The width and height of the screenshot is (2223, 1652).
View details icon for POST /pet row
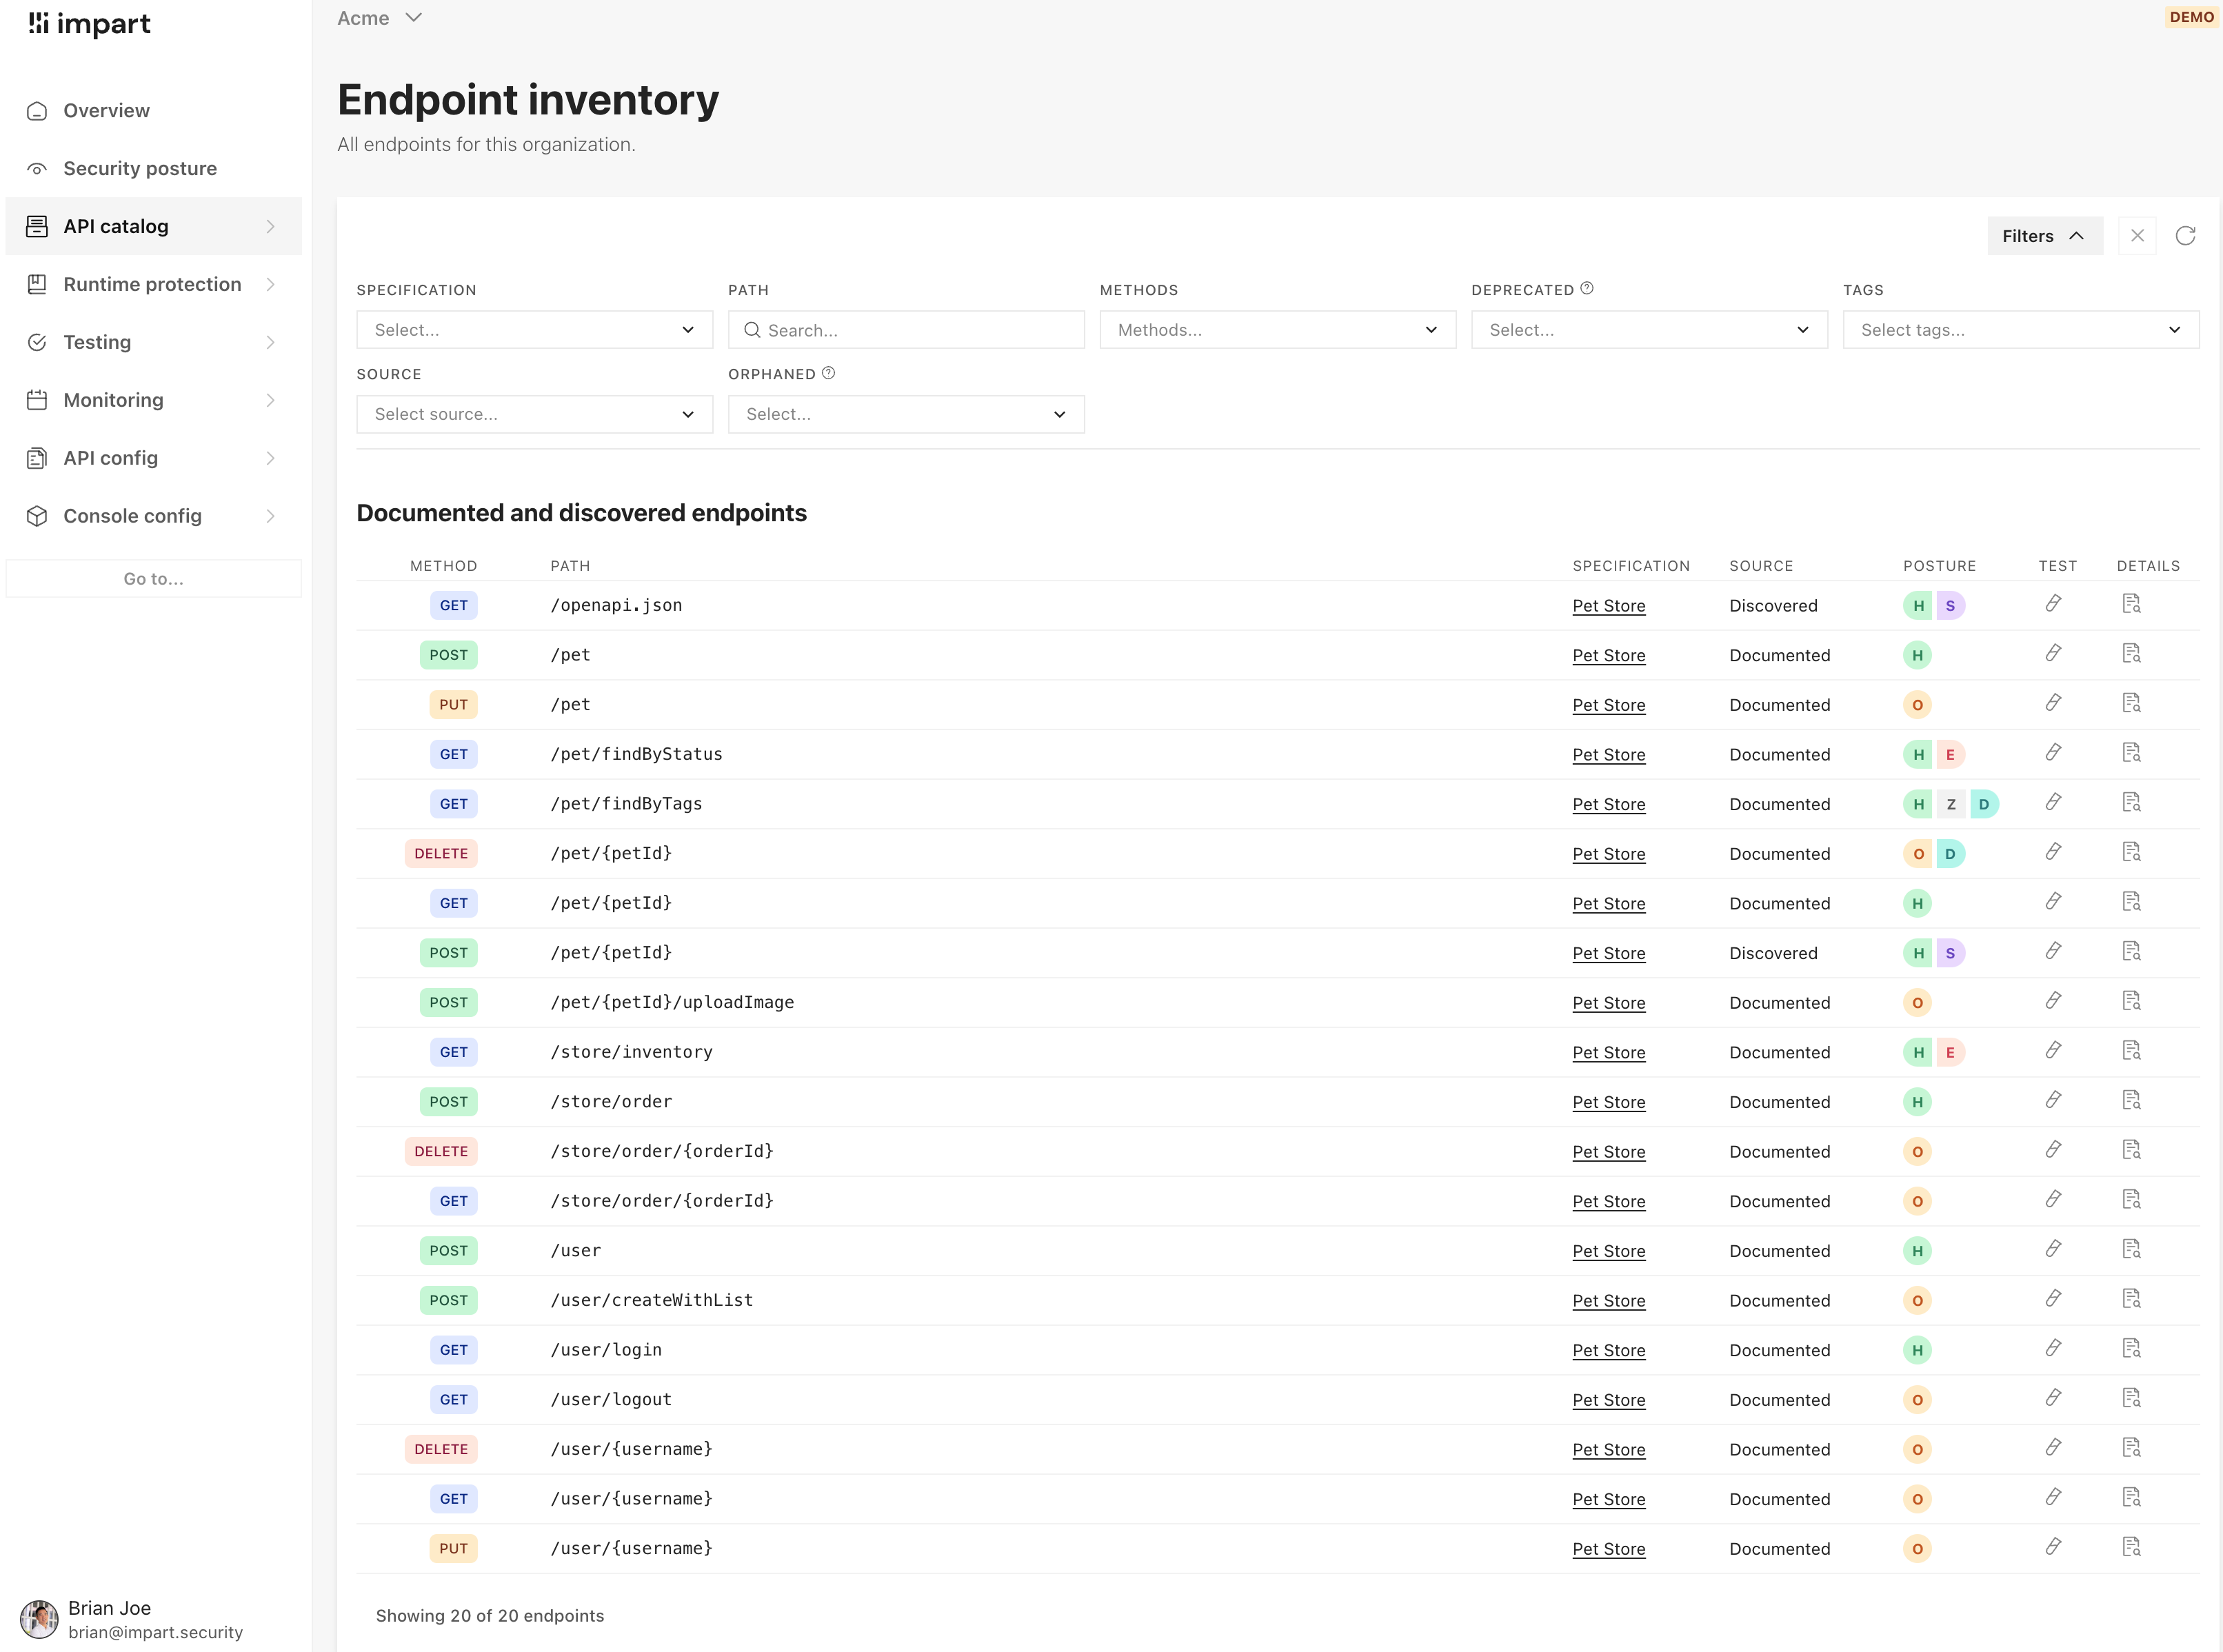click(2131, 653)
